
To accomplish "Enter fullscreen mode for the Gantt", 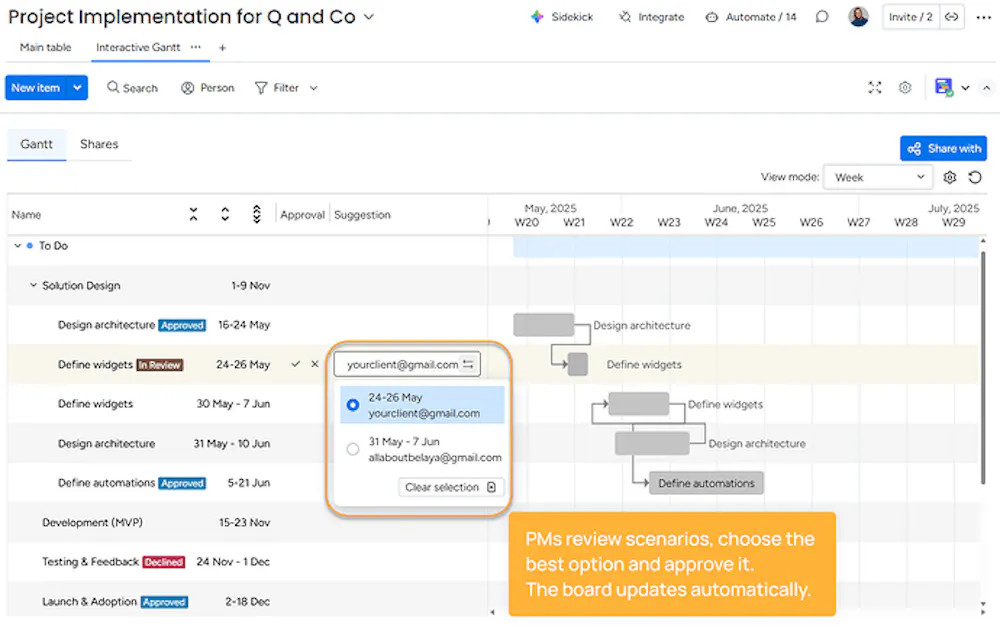I will tap(875, 88).
